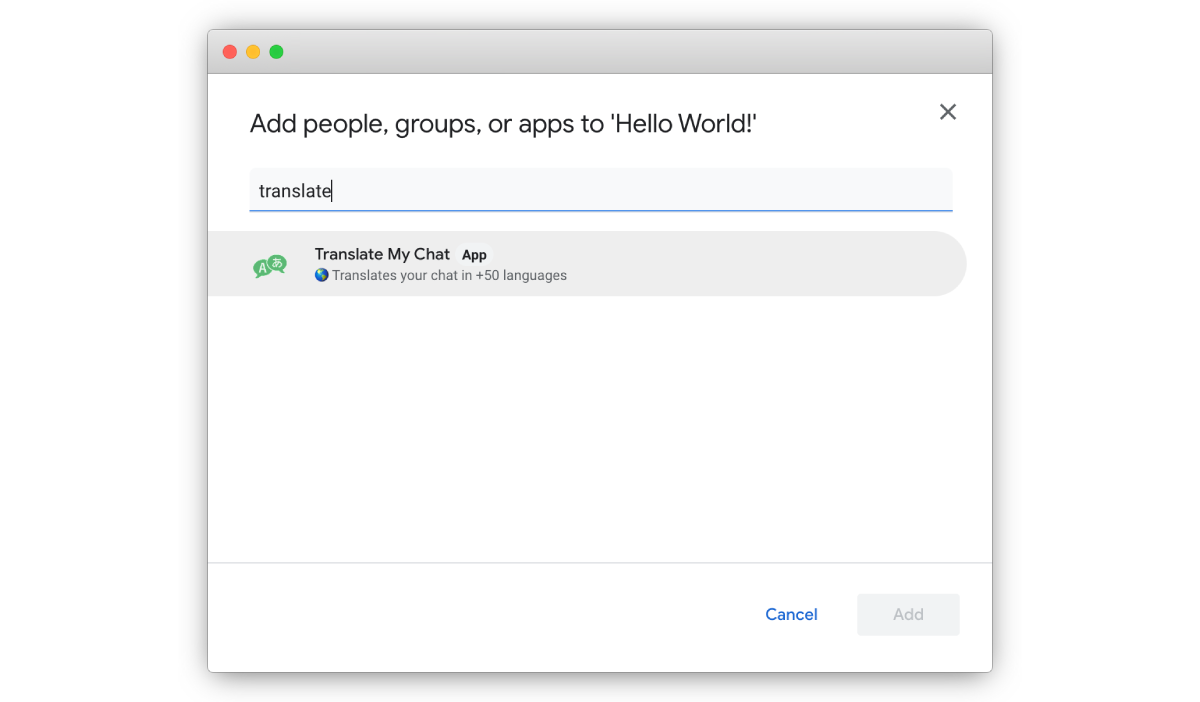Click the blank area below the search results
This screenshot has width=1200, height=702.
600,430
